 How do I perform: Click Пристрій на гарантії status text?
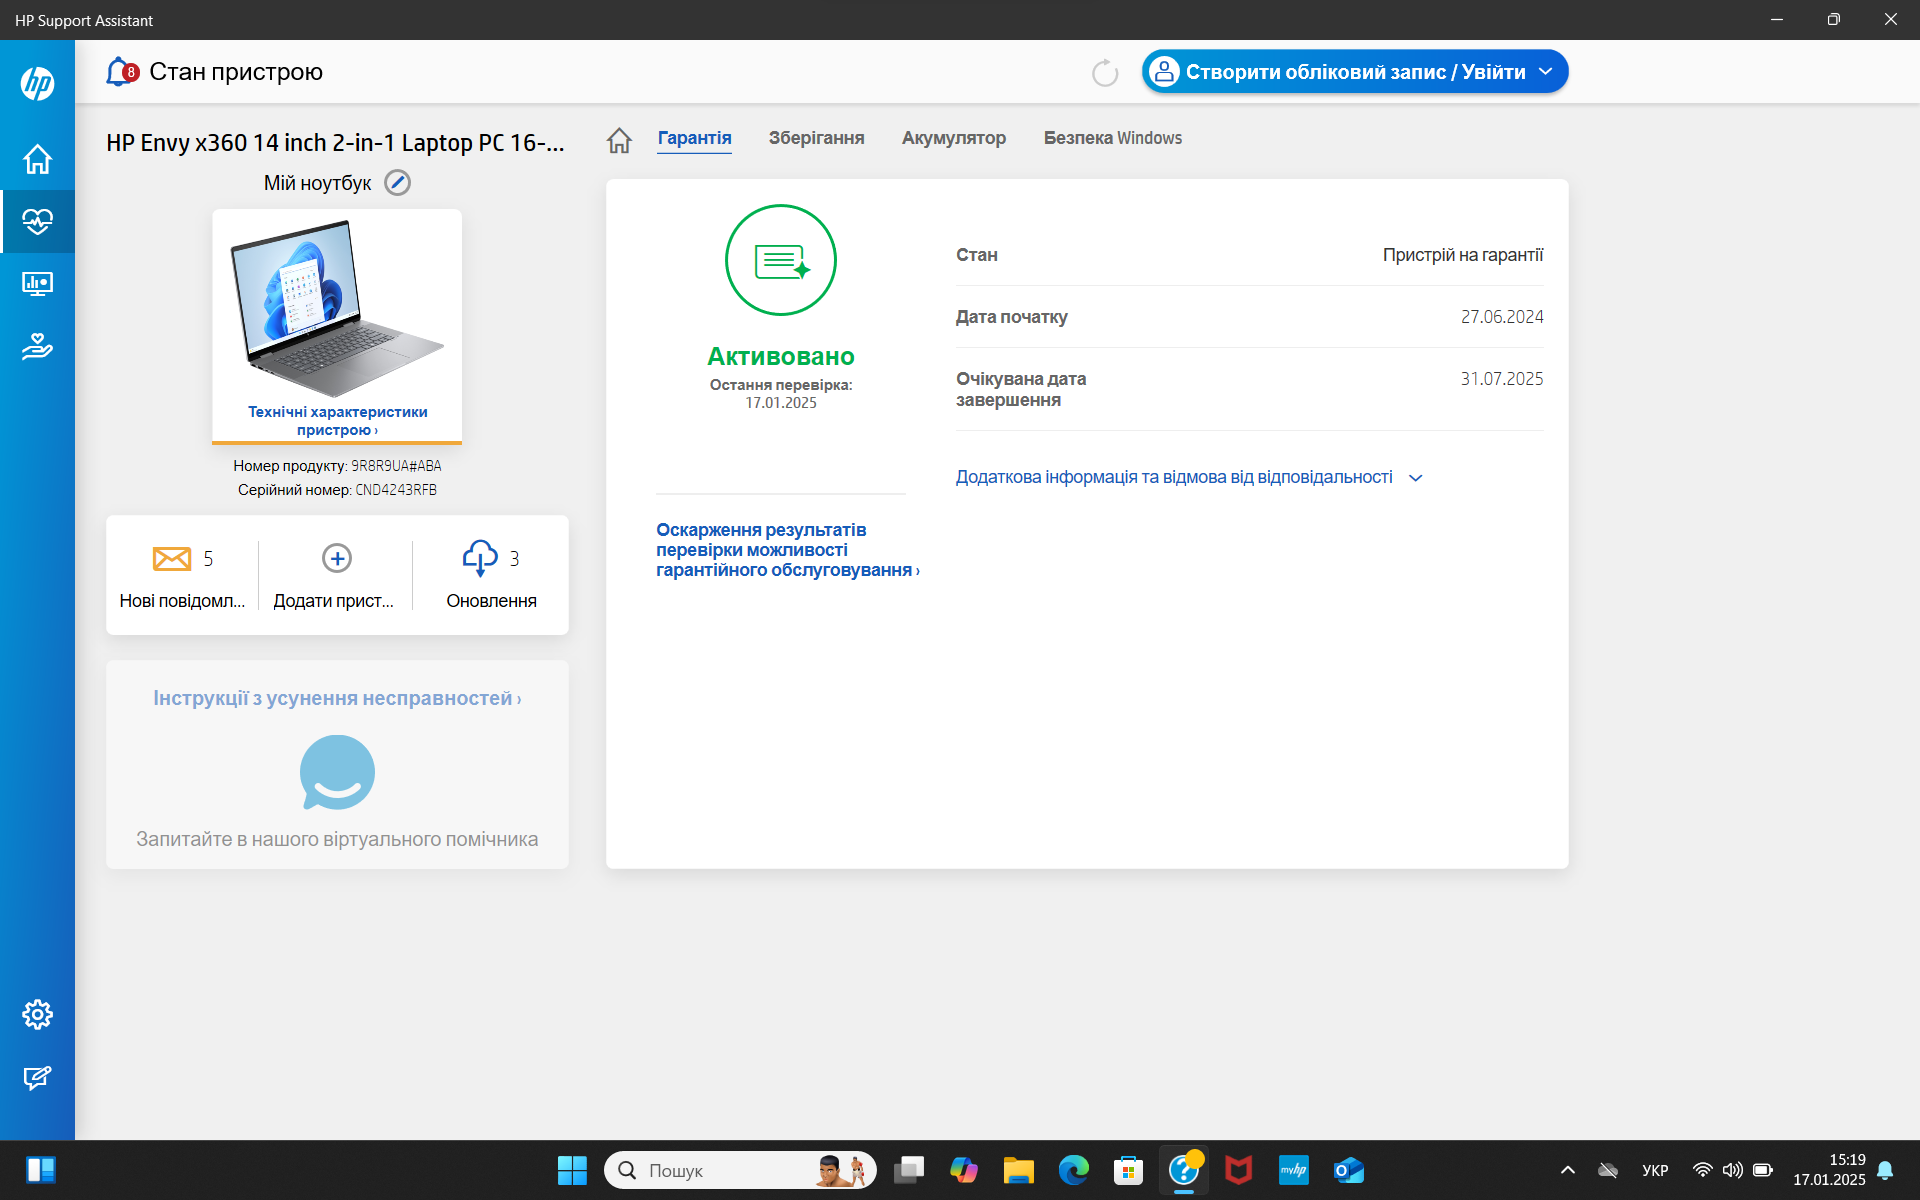[x=1463, y=255]
